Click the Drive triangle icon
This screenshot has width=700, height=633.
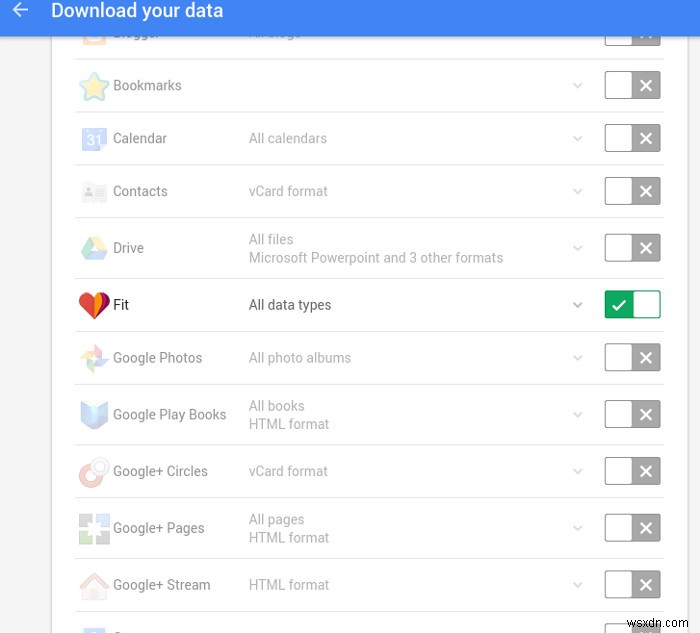pyautogui.click(x=94, y=248)
